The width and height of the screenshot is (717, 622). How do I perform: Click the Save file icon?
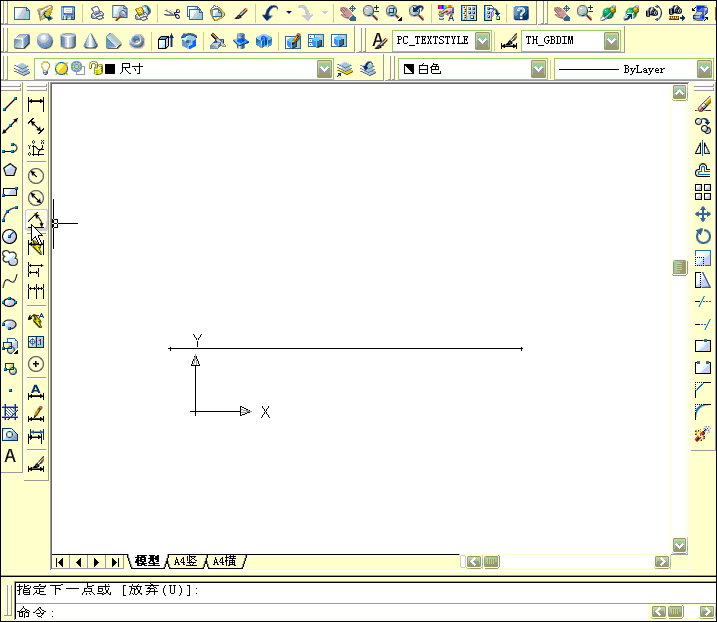pyautogui.click(x=68, y=13)
